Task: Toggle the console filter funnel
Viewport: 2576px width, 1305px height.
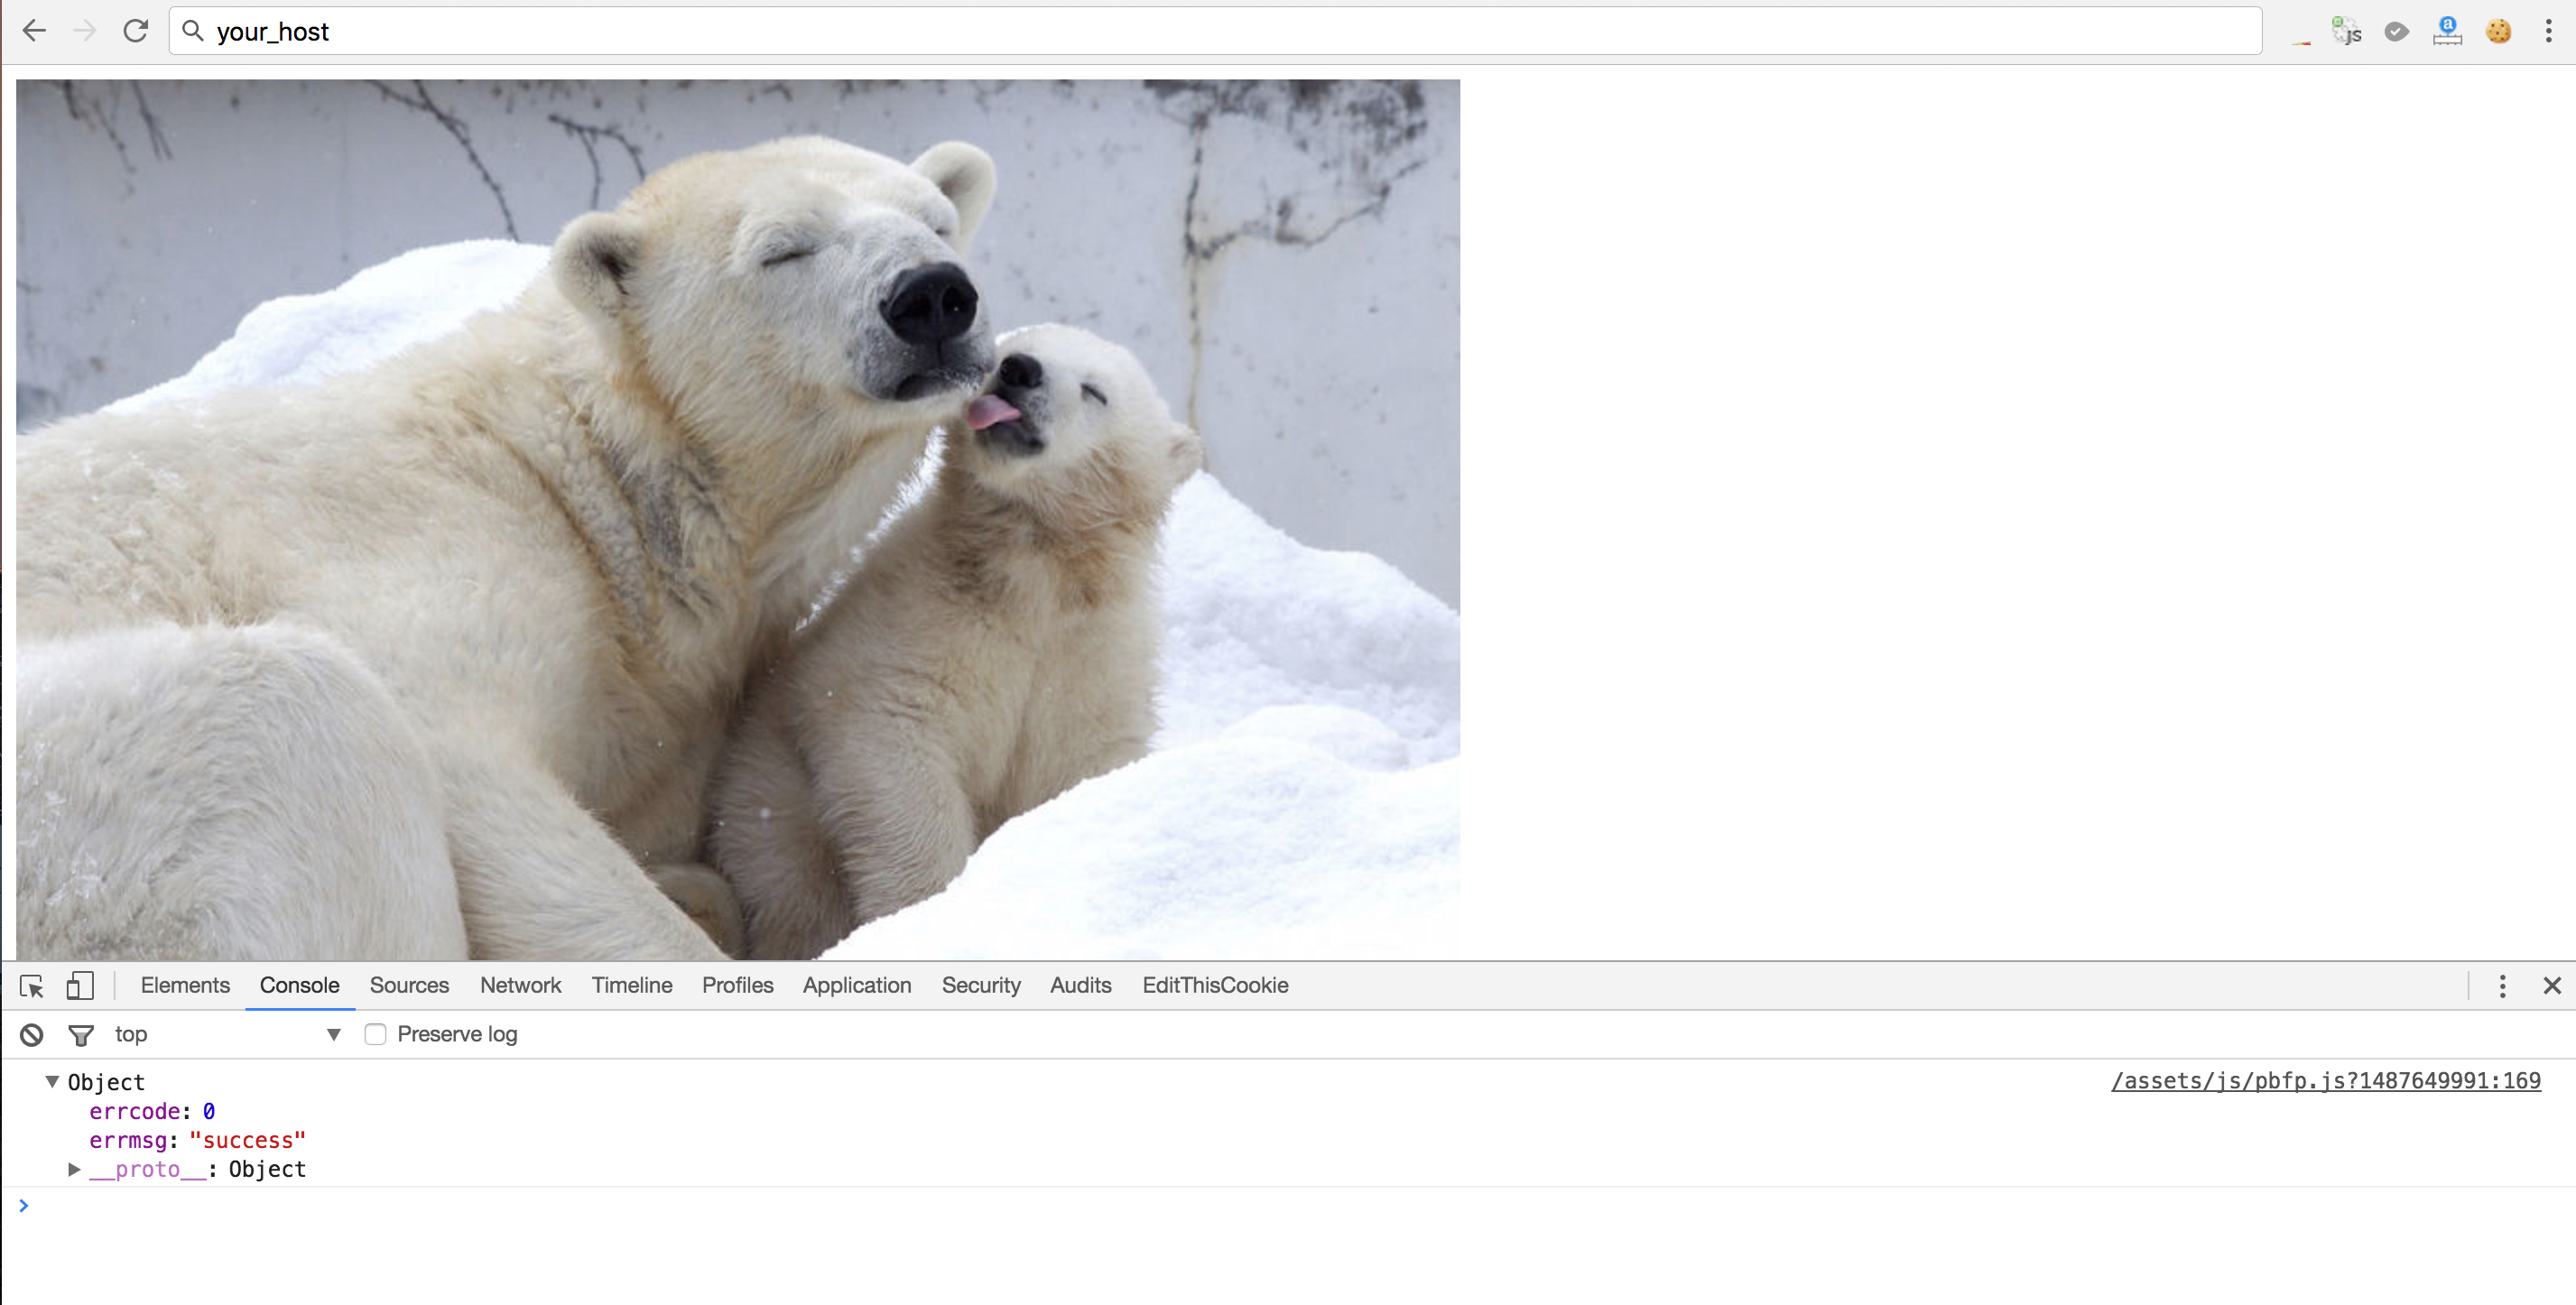Action: point(81,1034)
